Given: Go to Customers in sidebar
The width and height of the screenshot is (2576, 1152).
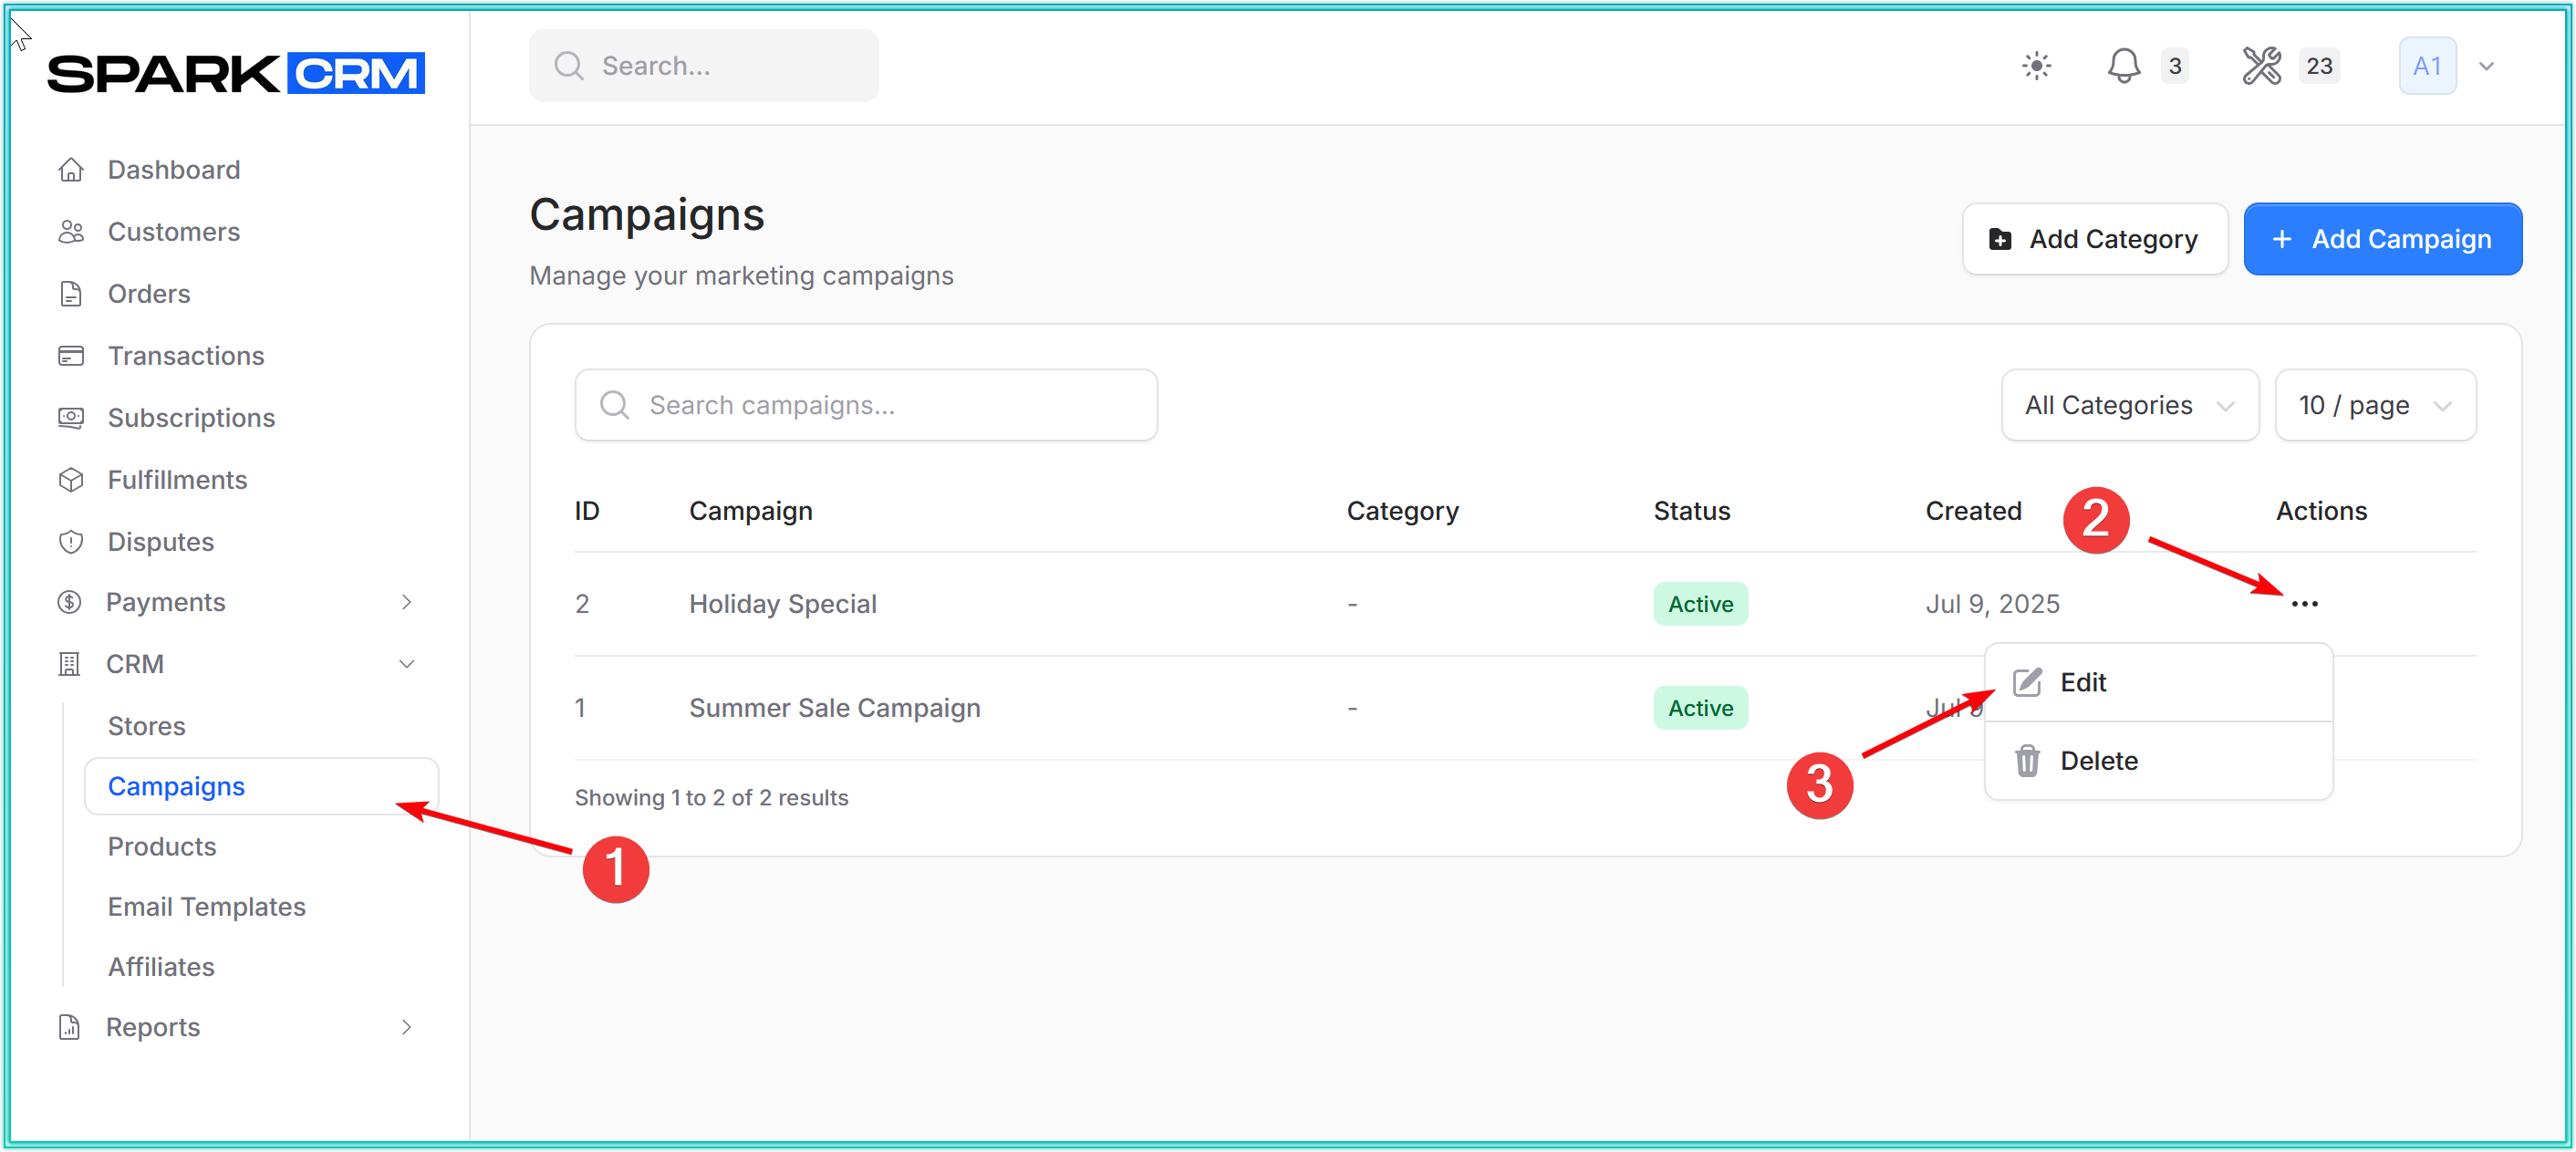Looking at the screenshot, I should [x=173, y=232].
